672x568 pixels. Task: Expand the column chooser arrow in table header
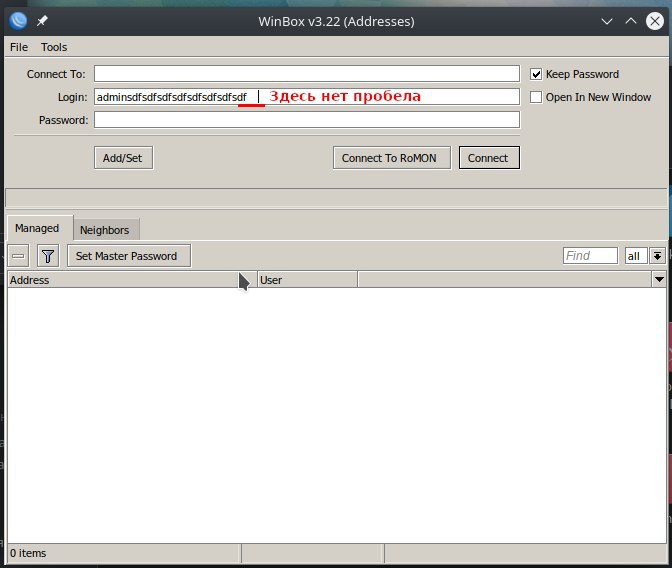659,279
